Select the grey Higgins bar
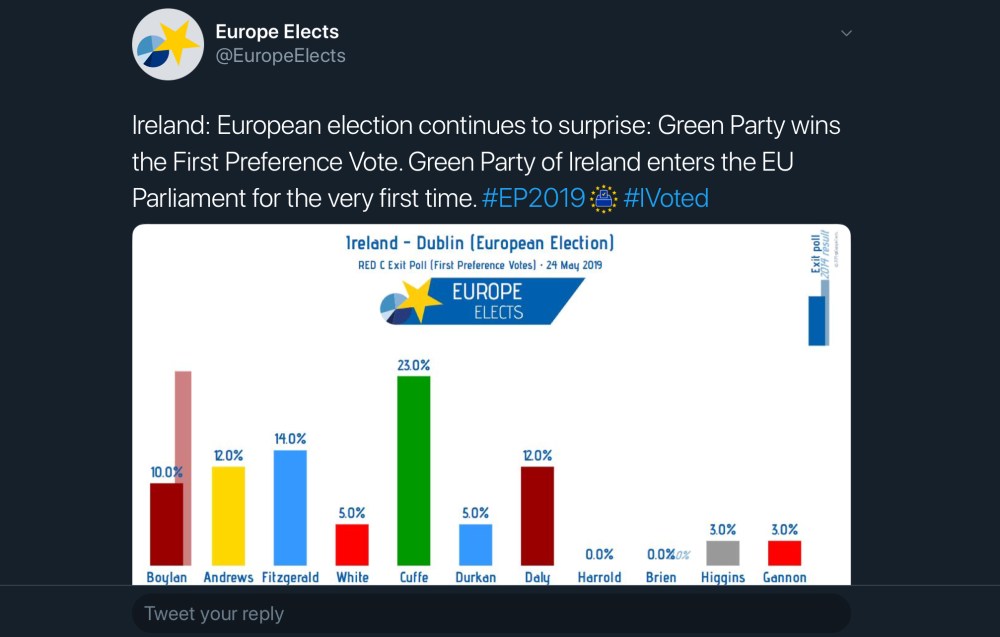 (723, 553)
